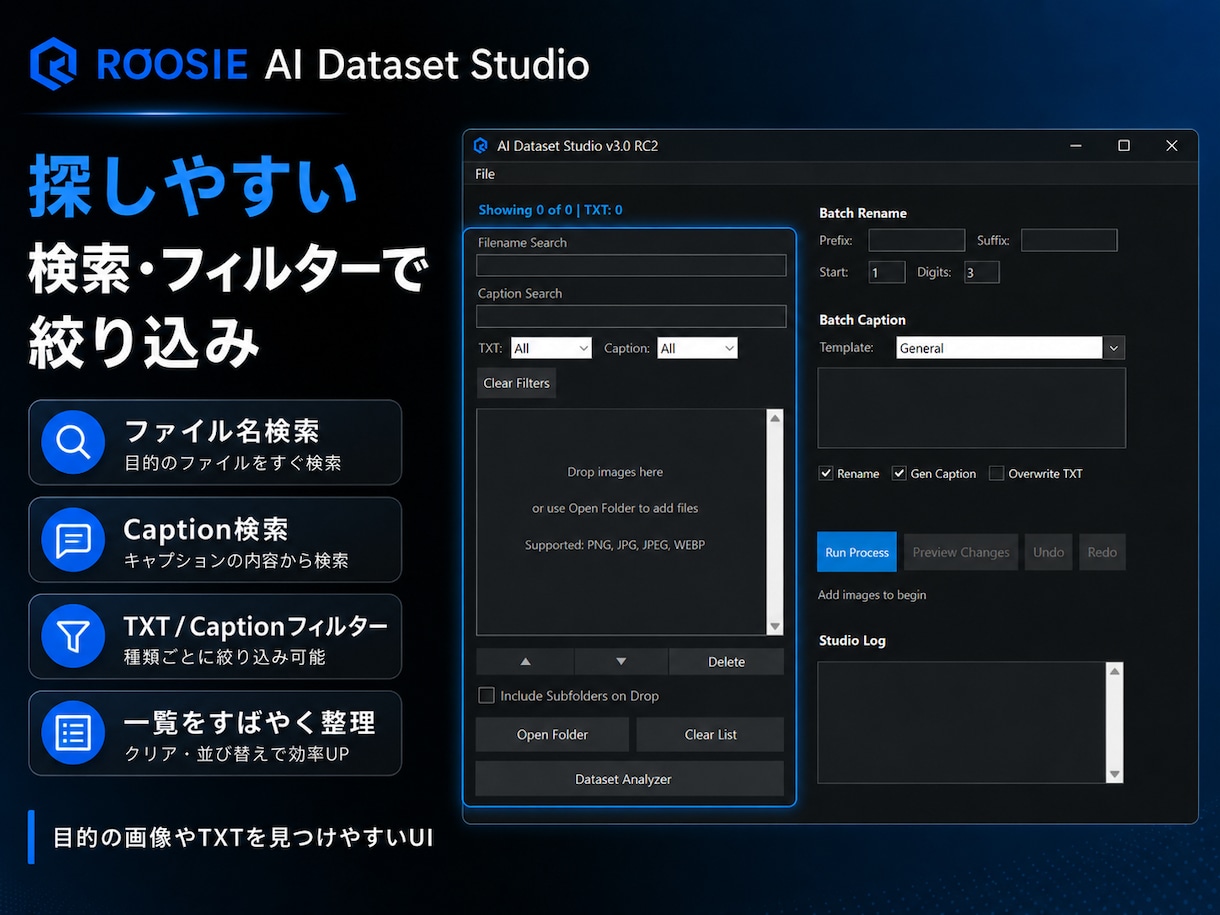
Task: Click the file list scroll-down arrow
Action: click(775, 626)
